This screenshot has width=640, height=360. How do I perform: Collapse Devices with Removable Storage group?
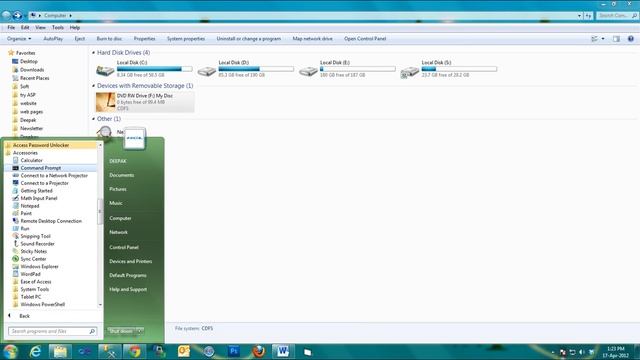(93, 86)
